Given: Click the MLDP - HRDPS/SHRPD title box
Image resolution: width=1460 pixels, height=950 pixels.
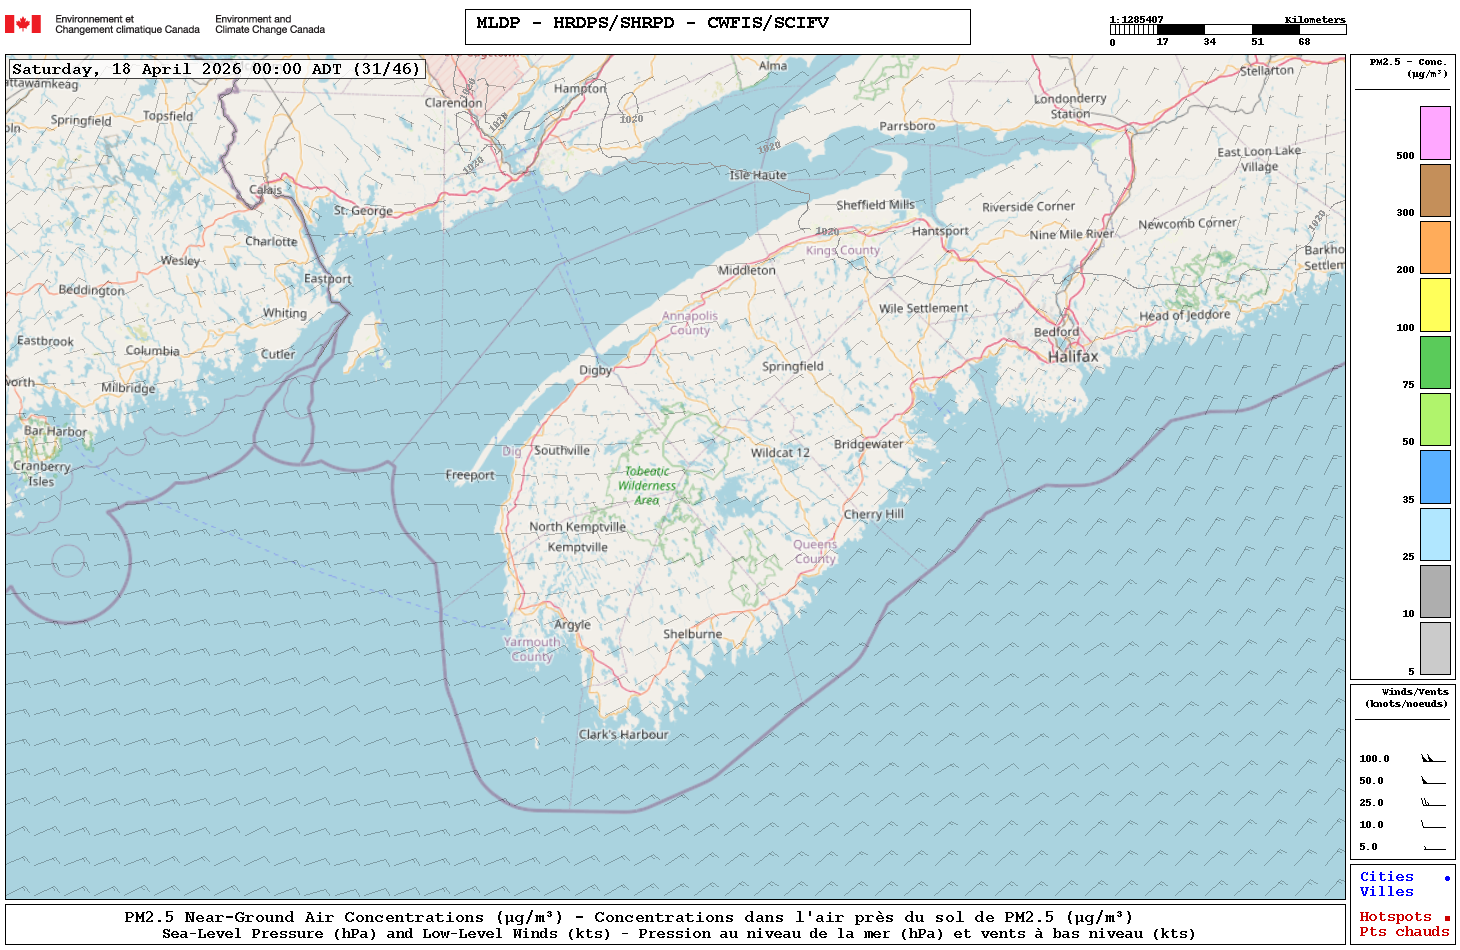Looking at the screenshot, I should pyautogui.click(x=717, y=27).
